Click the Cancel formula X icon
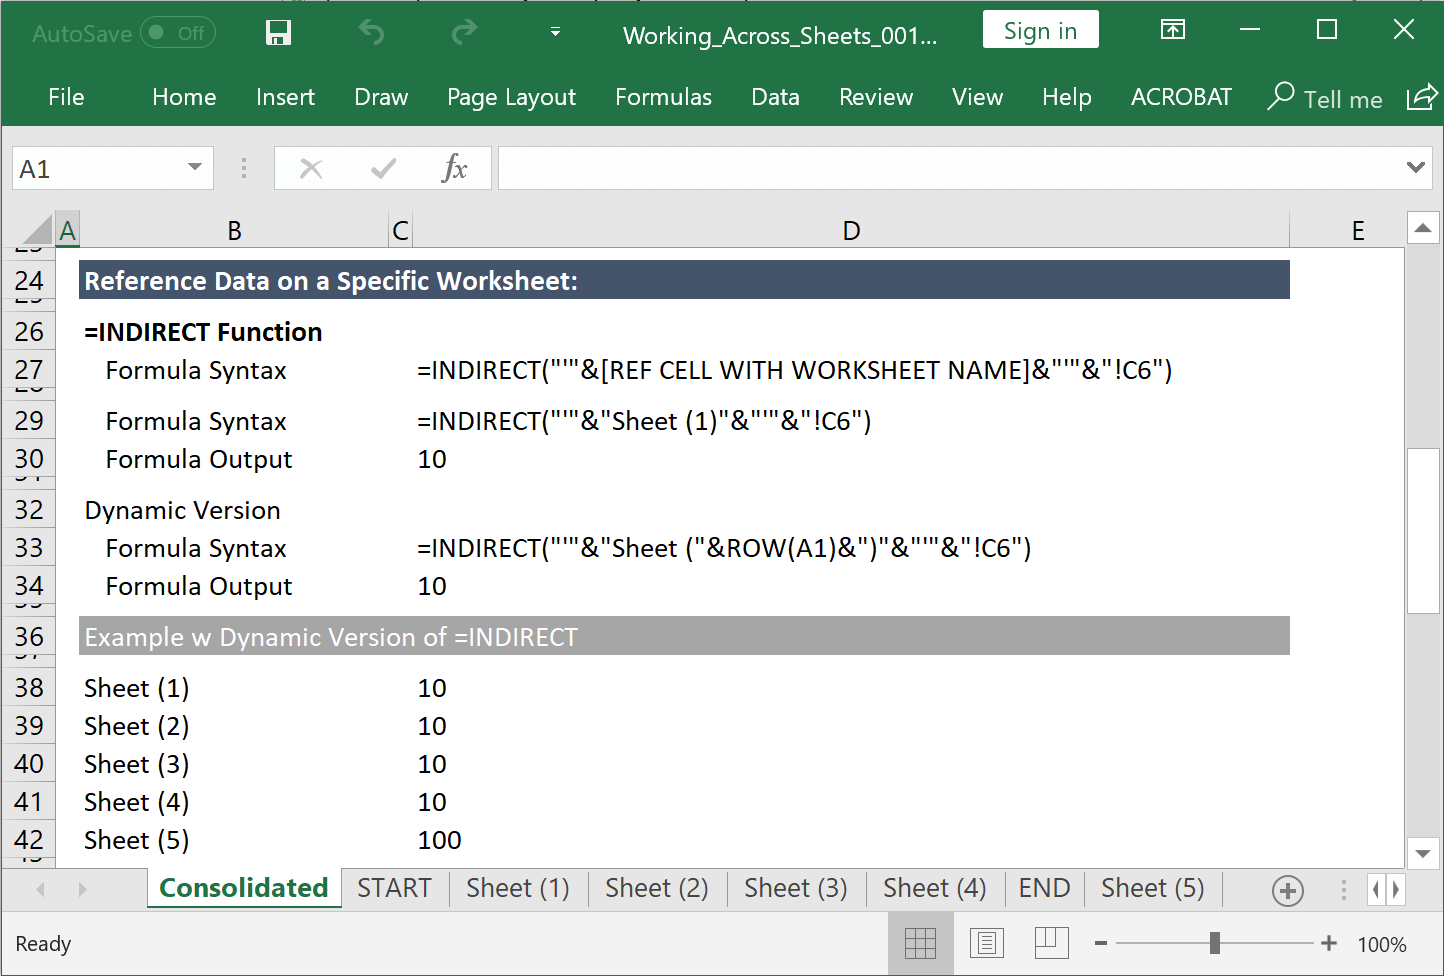Image resolution: width=1444 pixels, height=976 pixels. coord(311,168)
